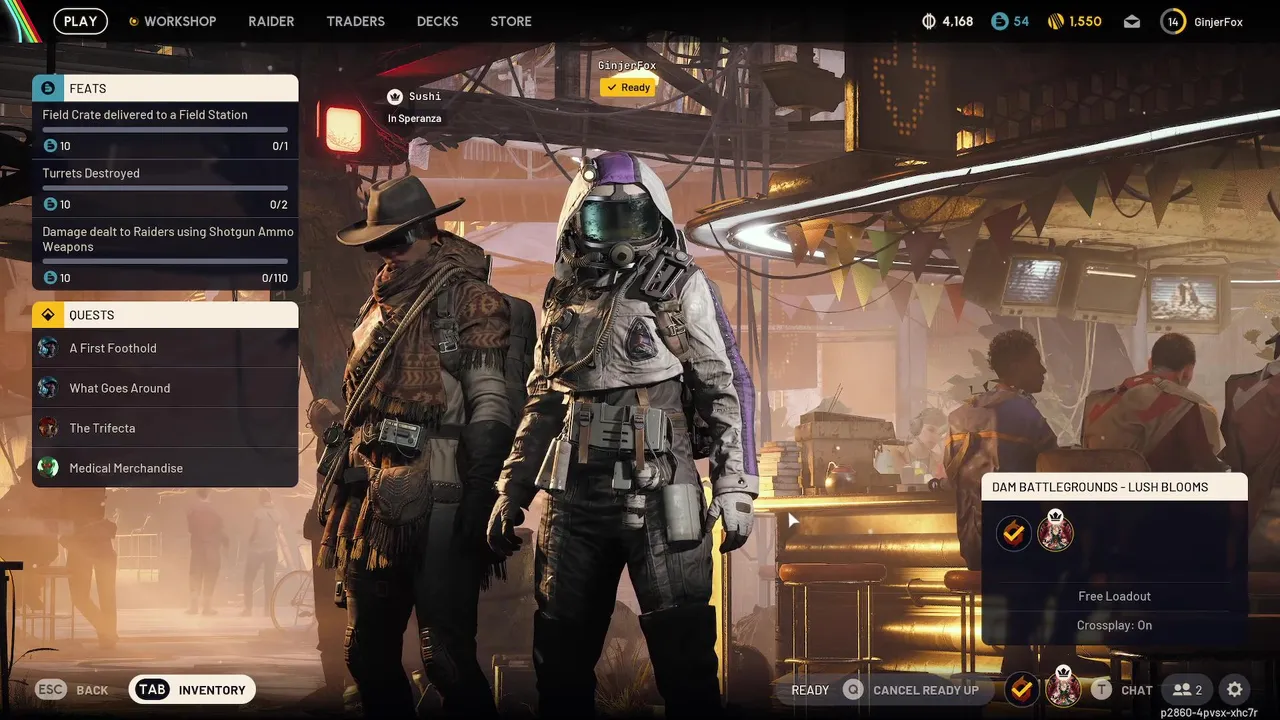The width and height of the screenshot is (1280, 720).
Task: Open the RAIDER menu
Action: (x=271, y=21)
